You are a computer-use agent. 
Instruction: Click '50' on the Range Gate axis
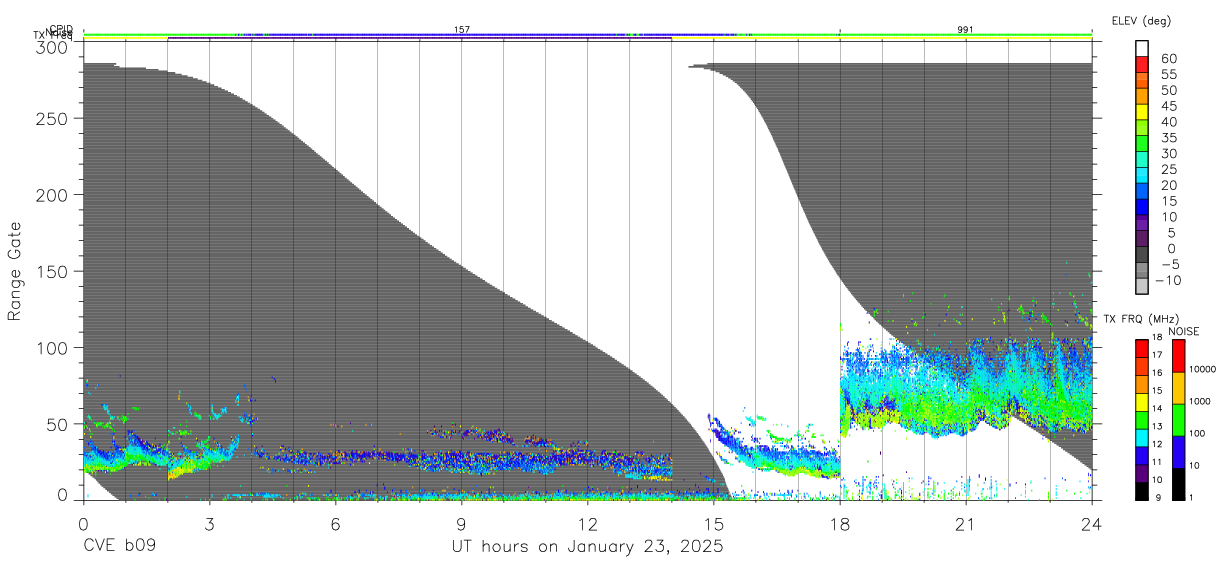[58, 424]
